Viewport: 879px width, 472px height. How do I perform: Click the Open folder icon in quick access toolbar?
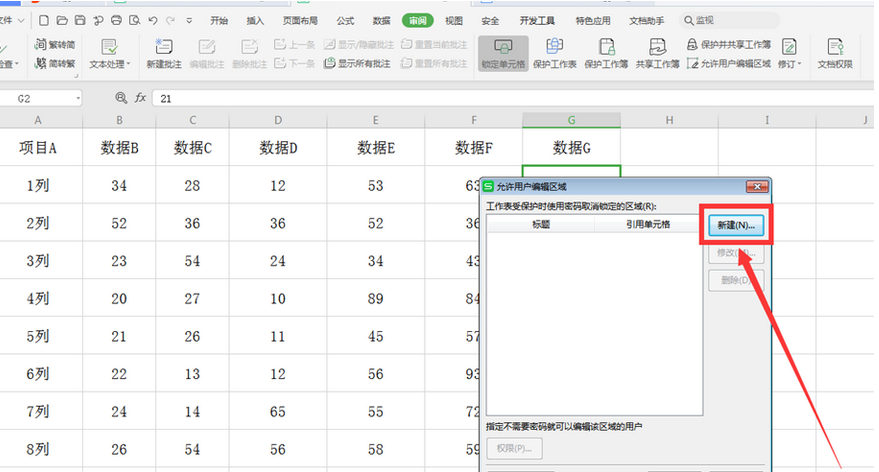point(62,21)
